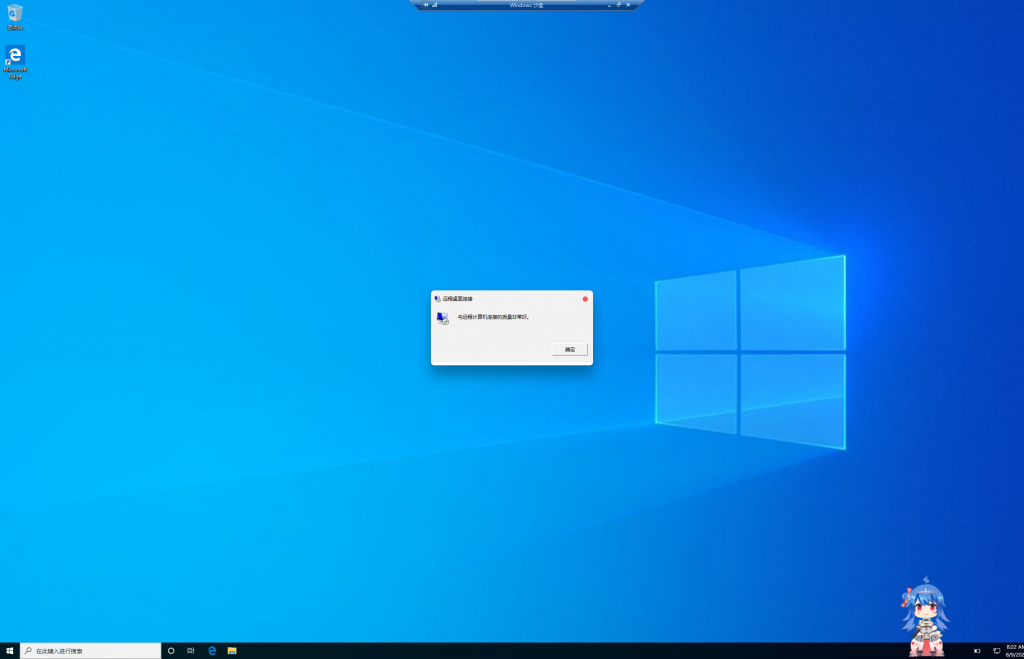Select the Microsoft Edge desktop shortcut

click(x=15, y=62)
